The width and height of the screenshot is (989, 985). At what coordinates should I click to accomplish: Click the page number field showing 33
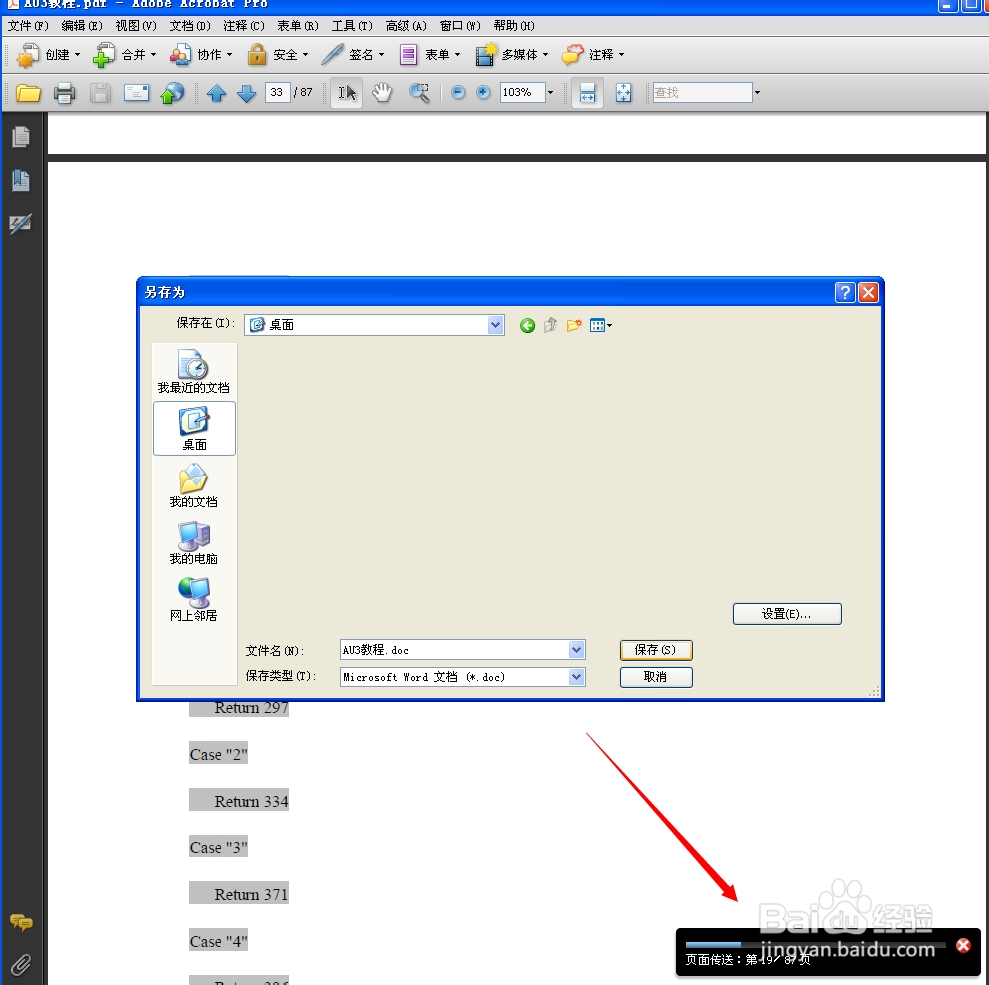[277, 93]
